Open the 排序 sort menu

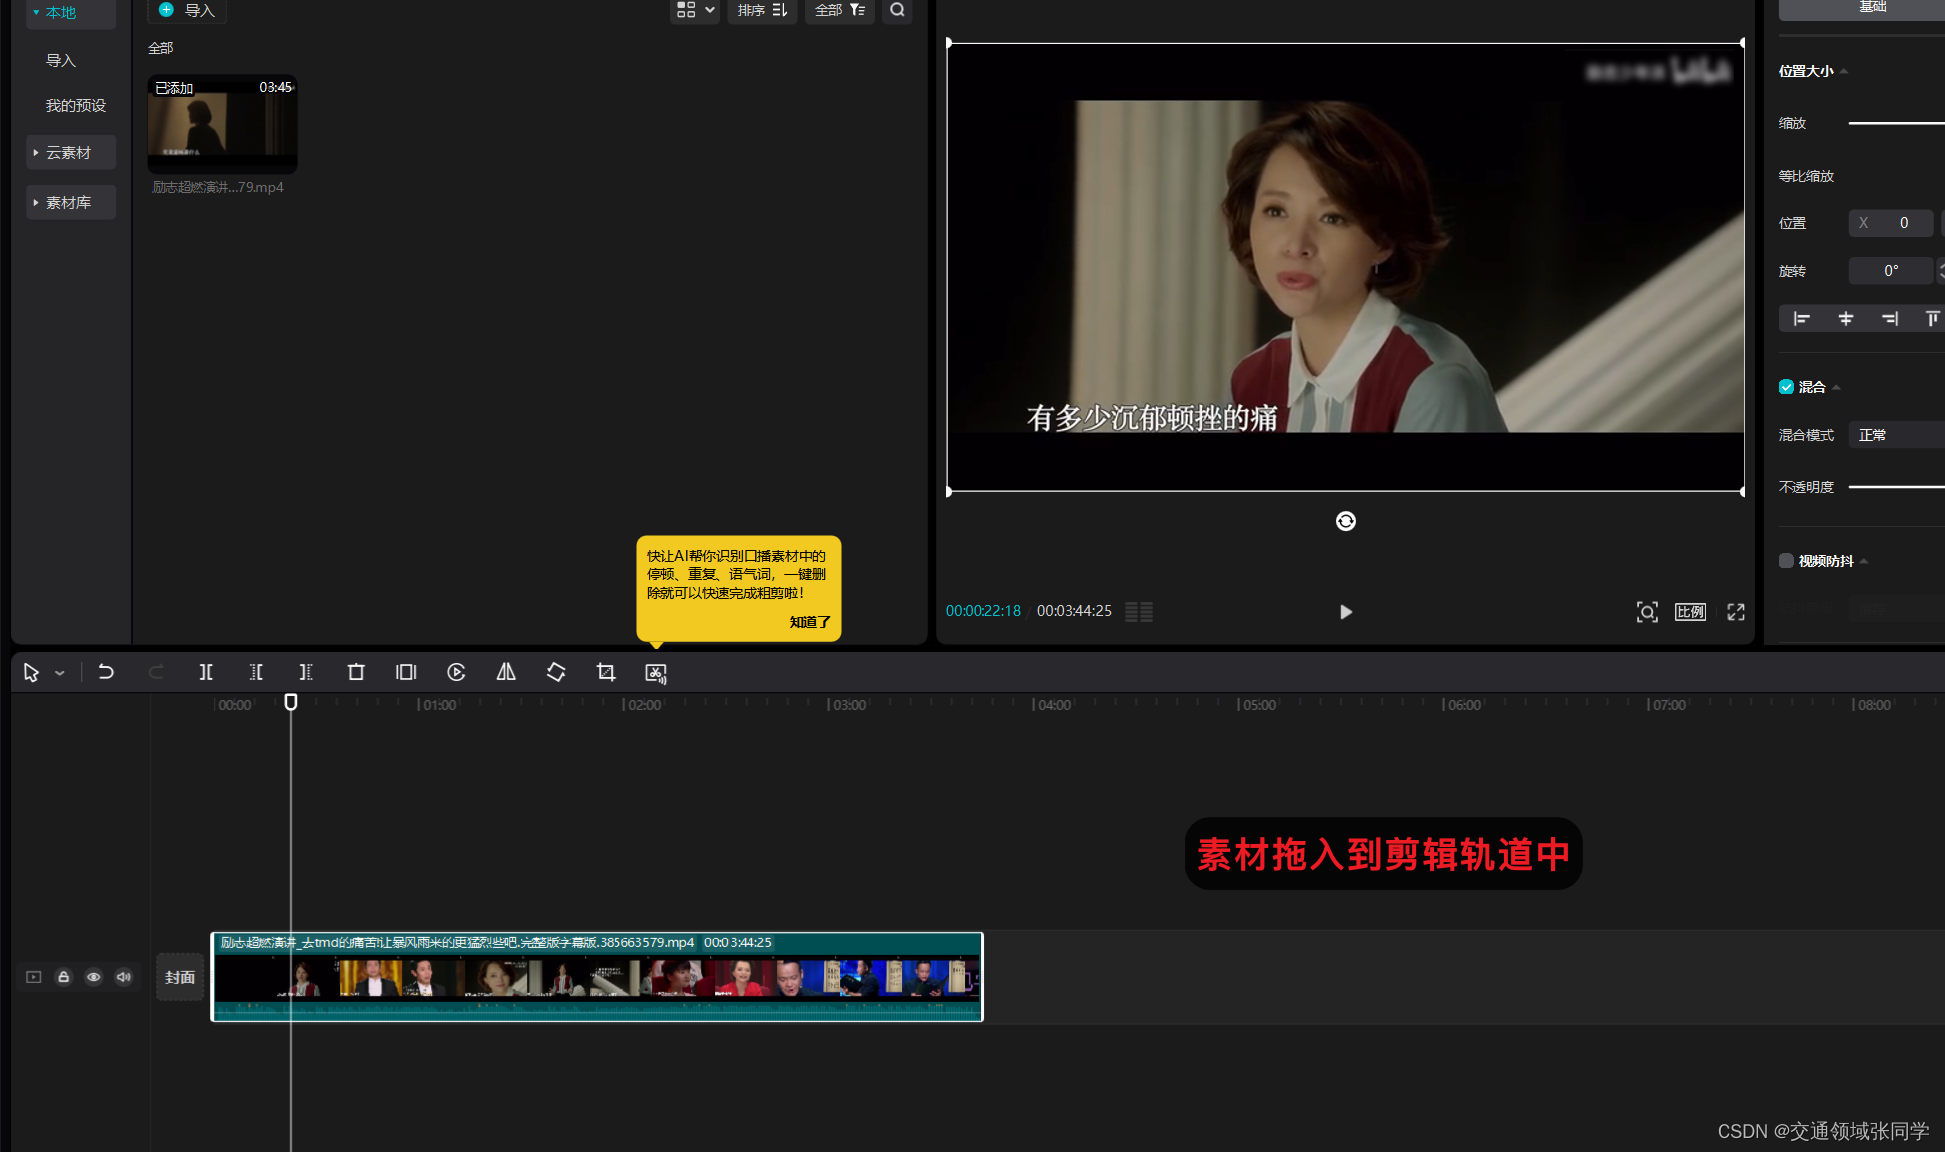(762, 10)
